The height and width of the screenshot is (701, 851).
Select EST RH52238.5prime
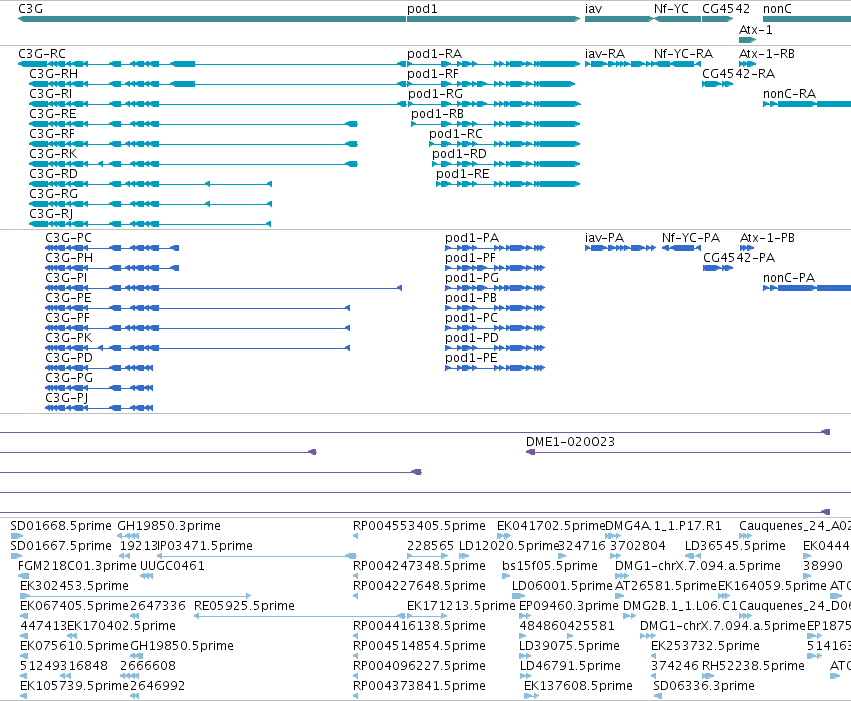click(x=708, y=676)
